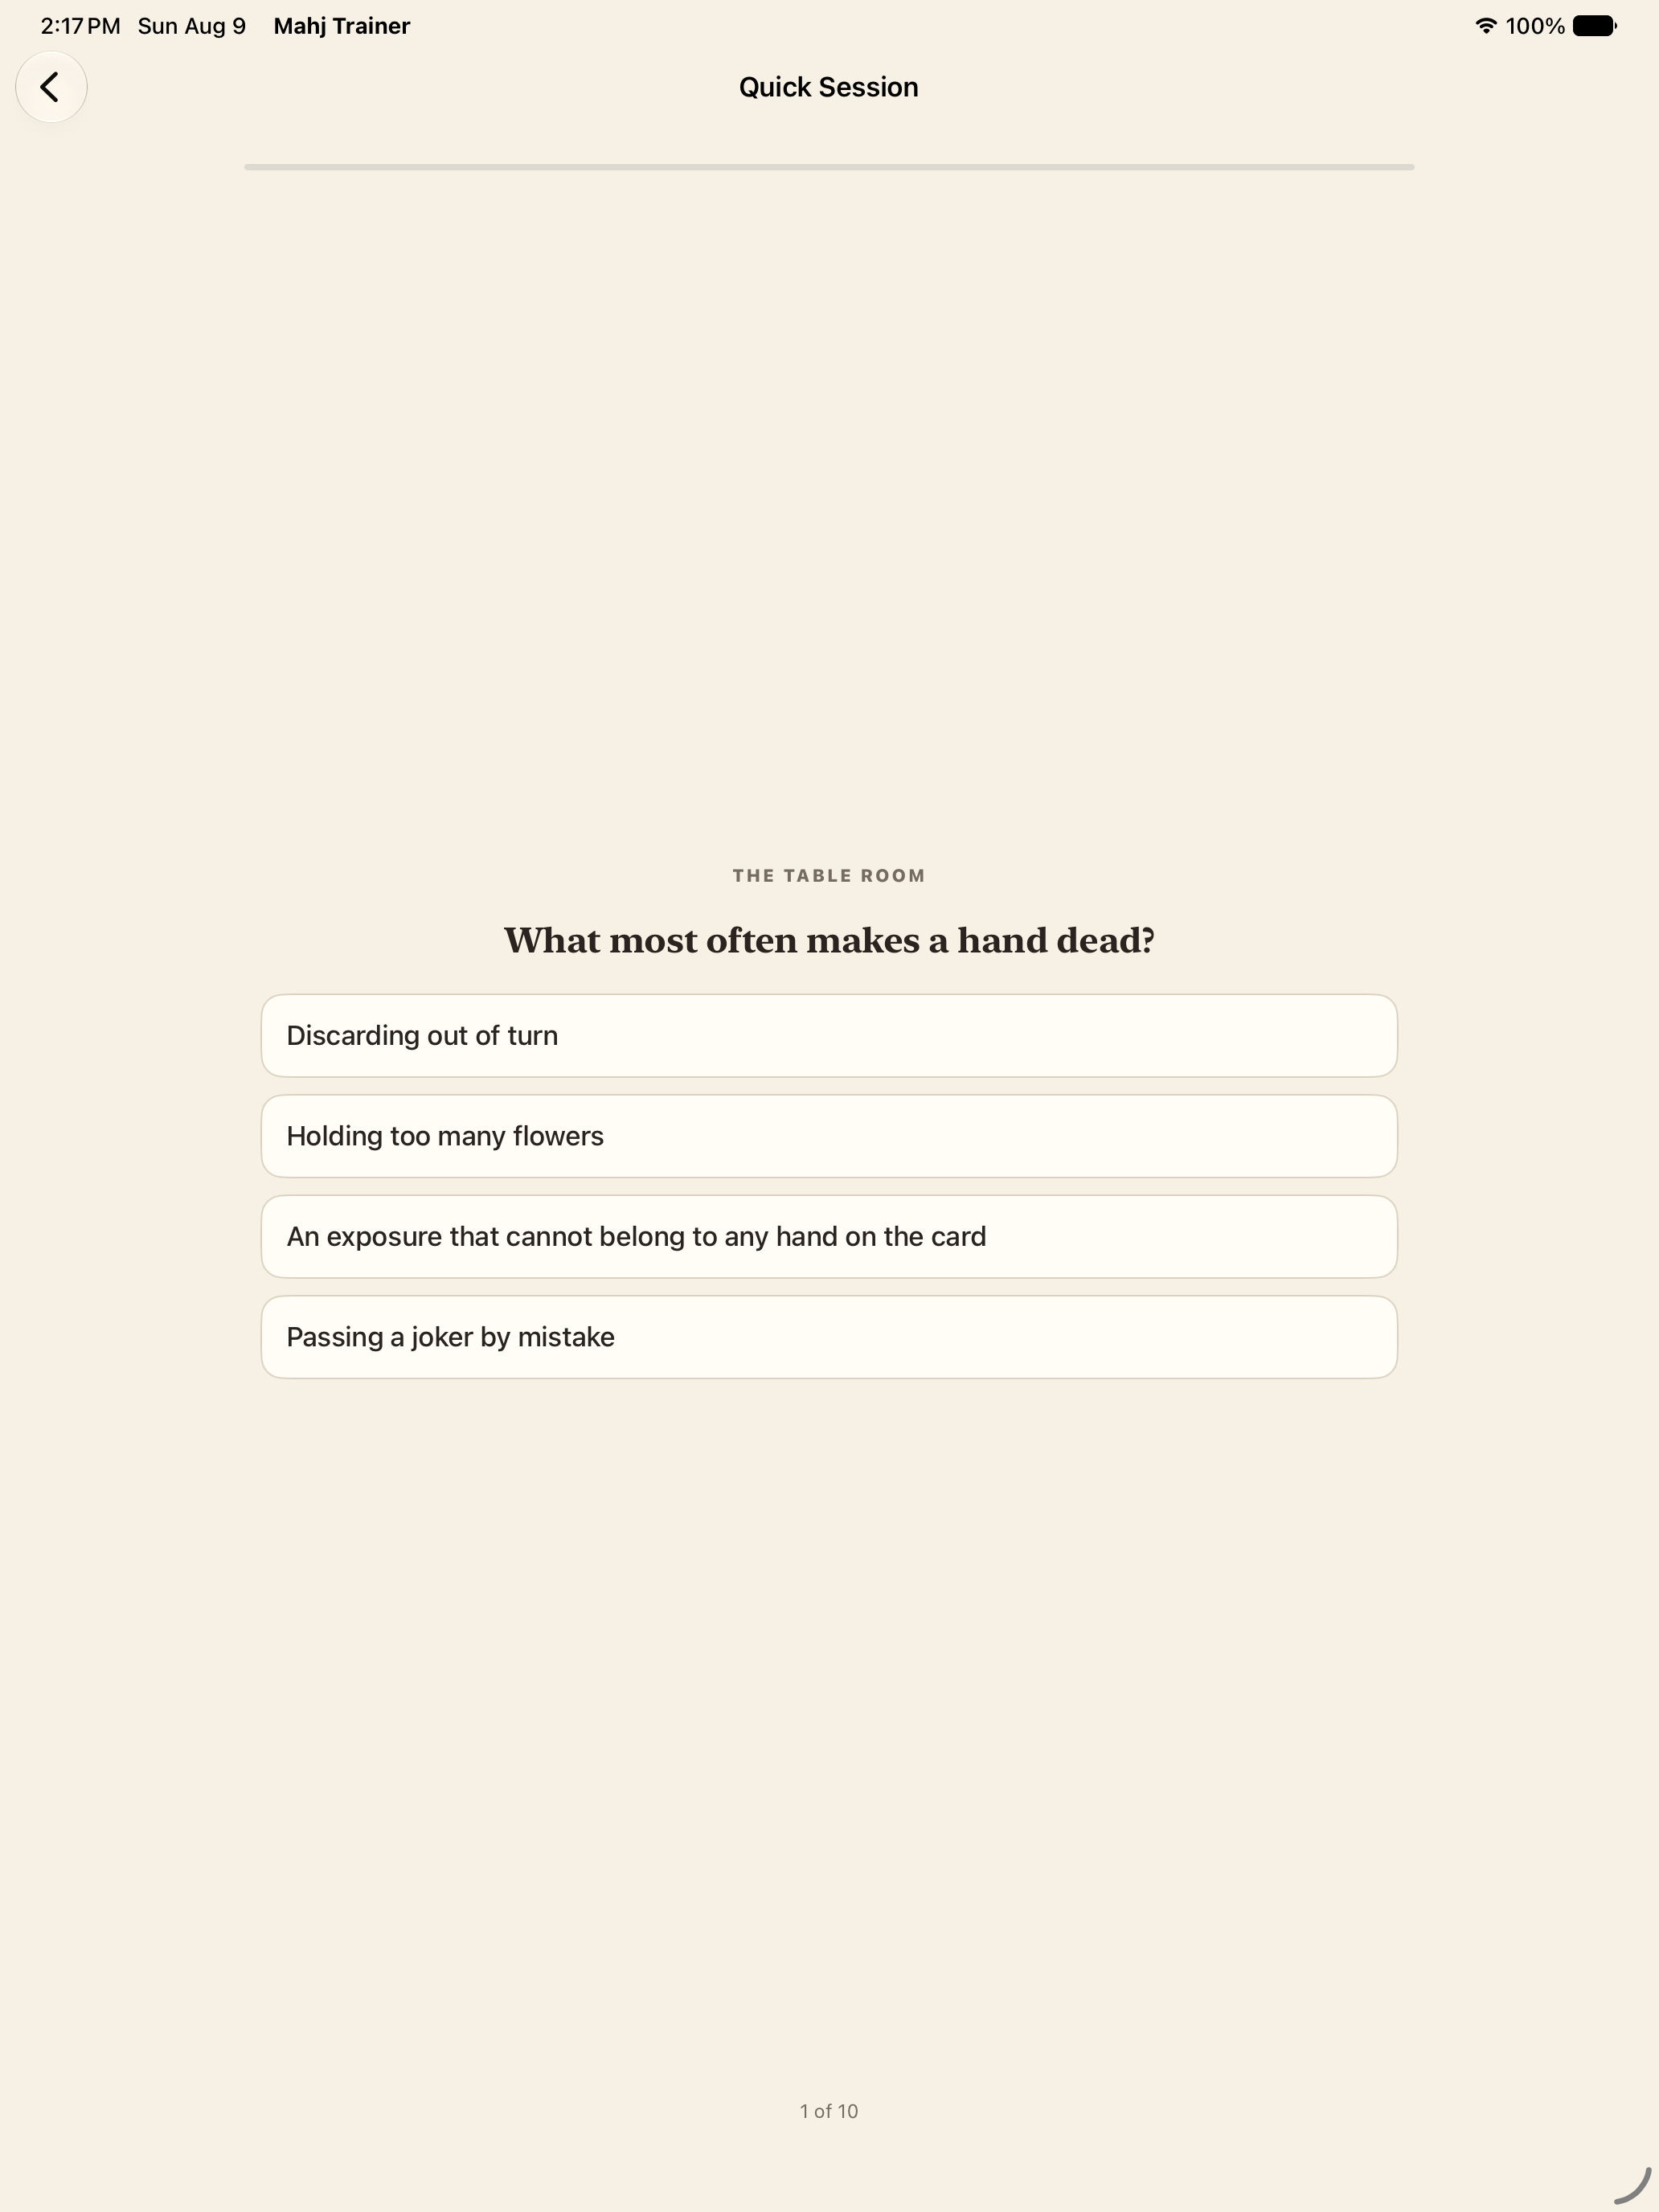Screen dimensions: 1659x2212
Task: Tap the Wi-Fi status icon
Action: 1486,26
